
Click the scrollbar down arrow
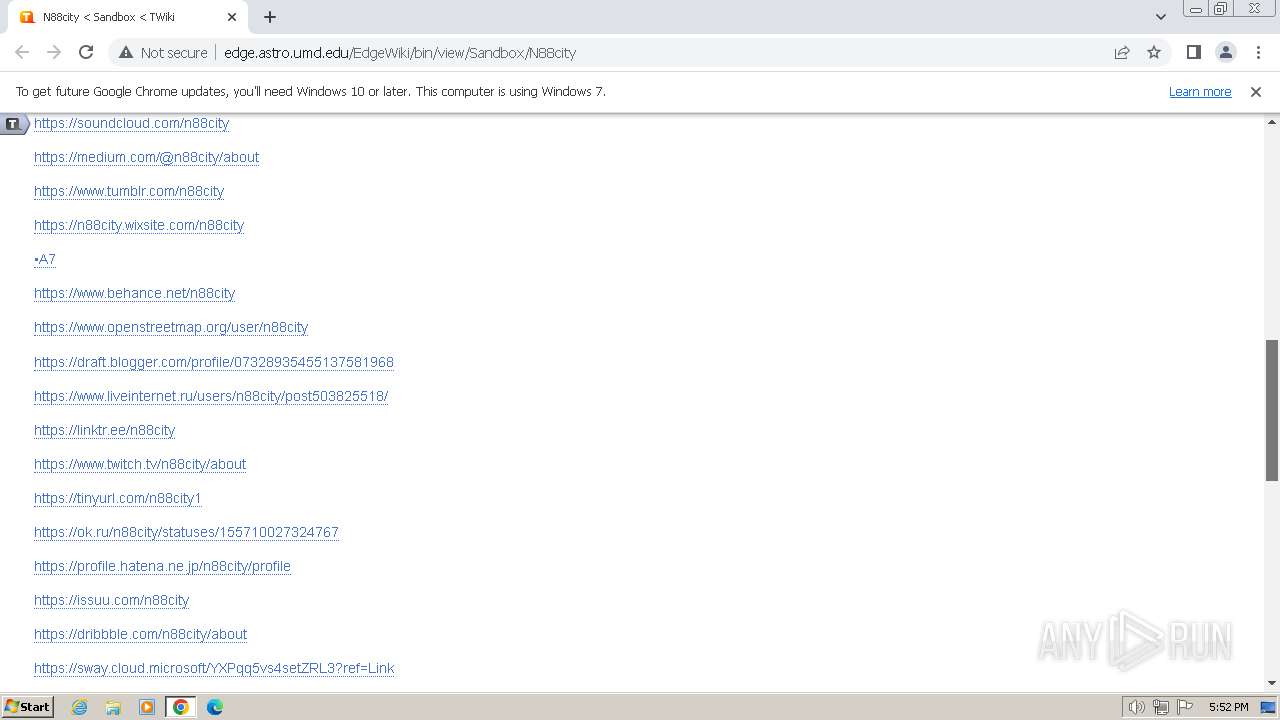1272,683
